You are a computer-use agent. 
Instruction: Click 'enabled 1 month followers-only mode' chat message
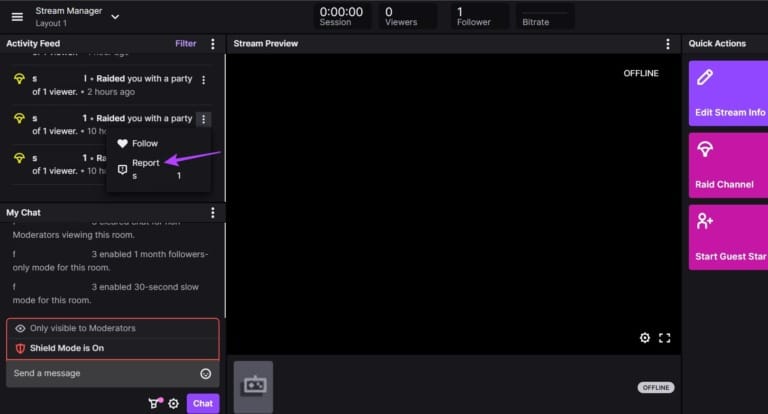pyautogui.click(x=110, y=261)
